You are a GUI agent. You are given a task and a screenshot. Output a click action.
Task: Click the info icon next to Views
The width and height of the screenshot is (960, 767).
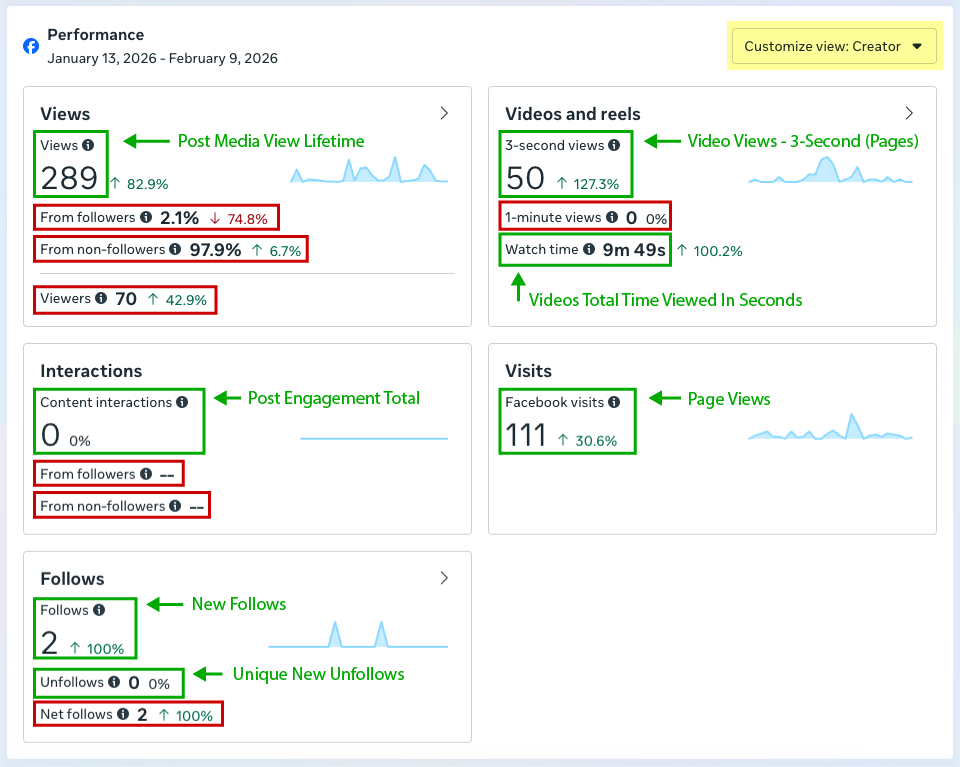click(x=88, y=146)
